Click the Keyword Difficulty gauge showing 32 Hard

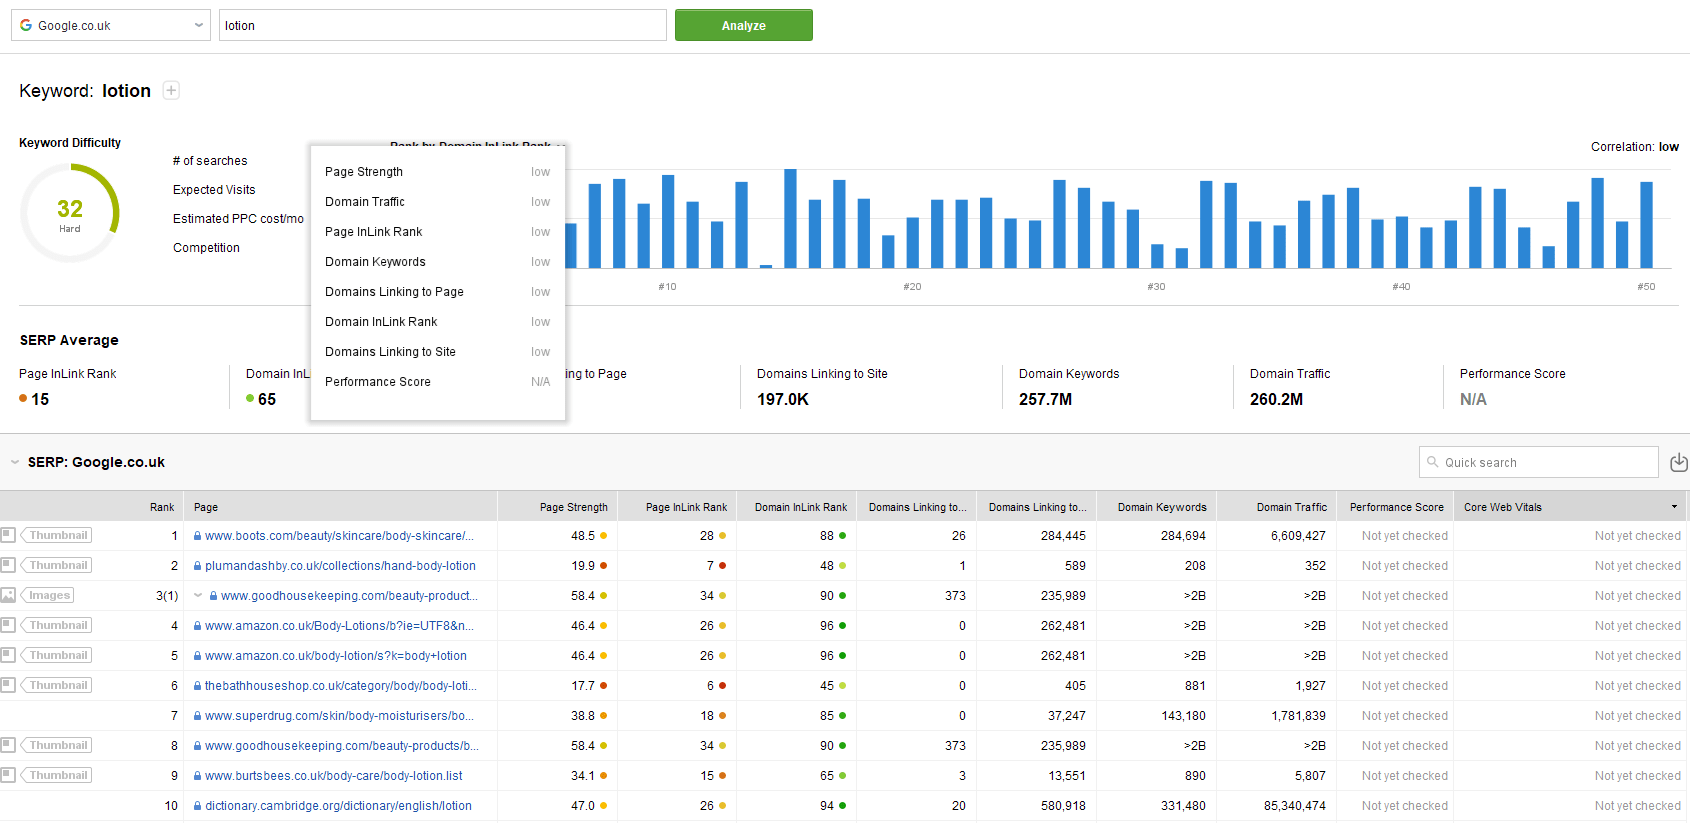[x=70, y=213]
